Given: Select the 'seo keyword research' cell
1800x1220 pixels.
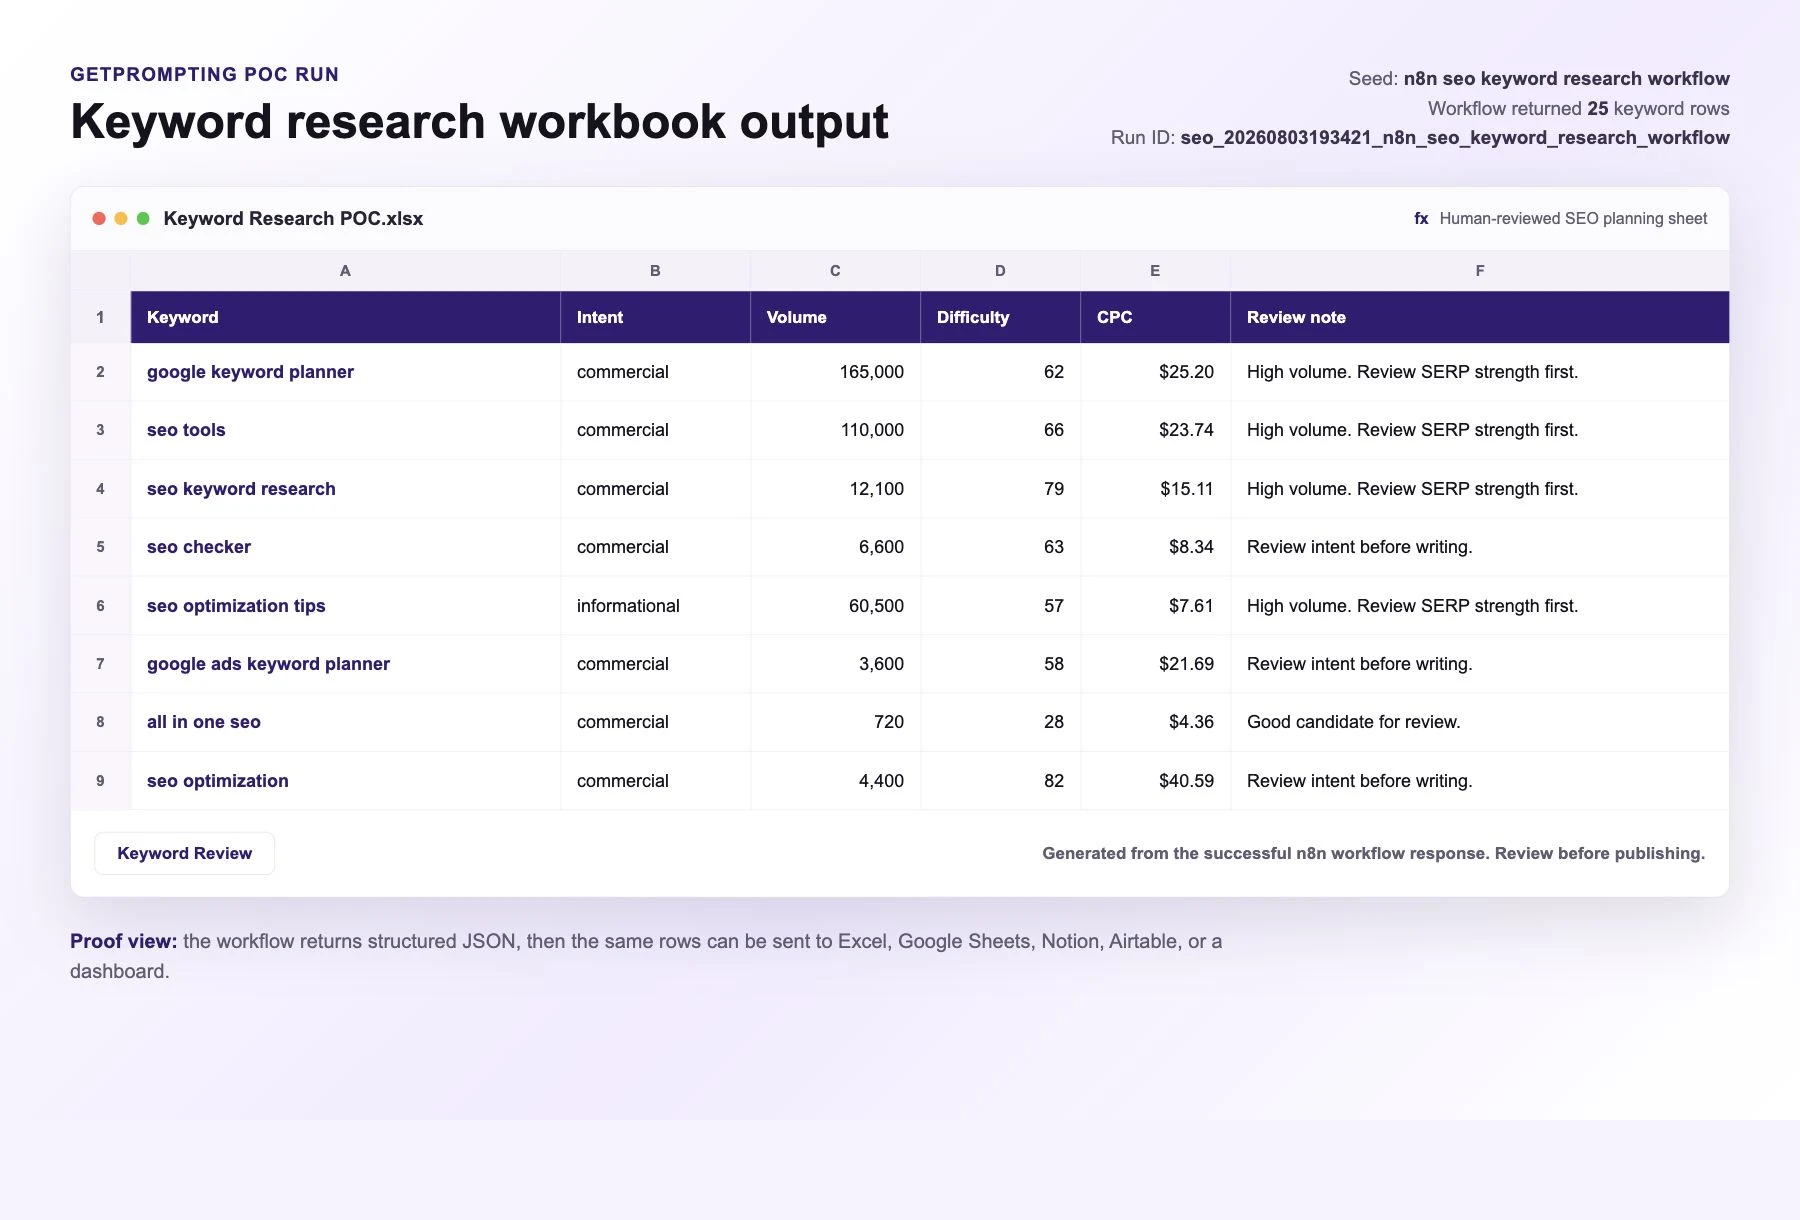Looking at the screenshot, I should coord(345,489).
